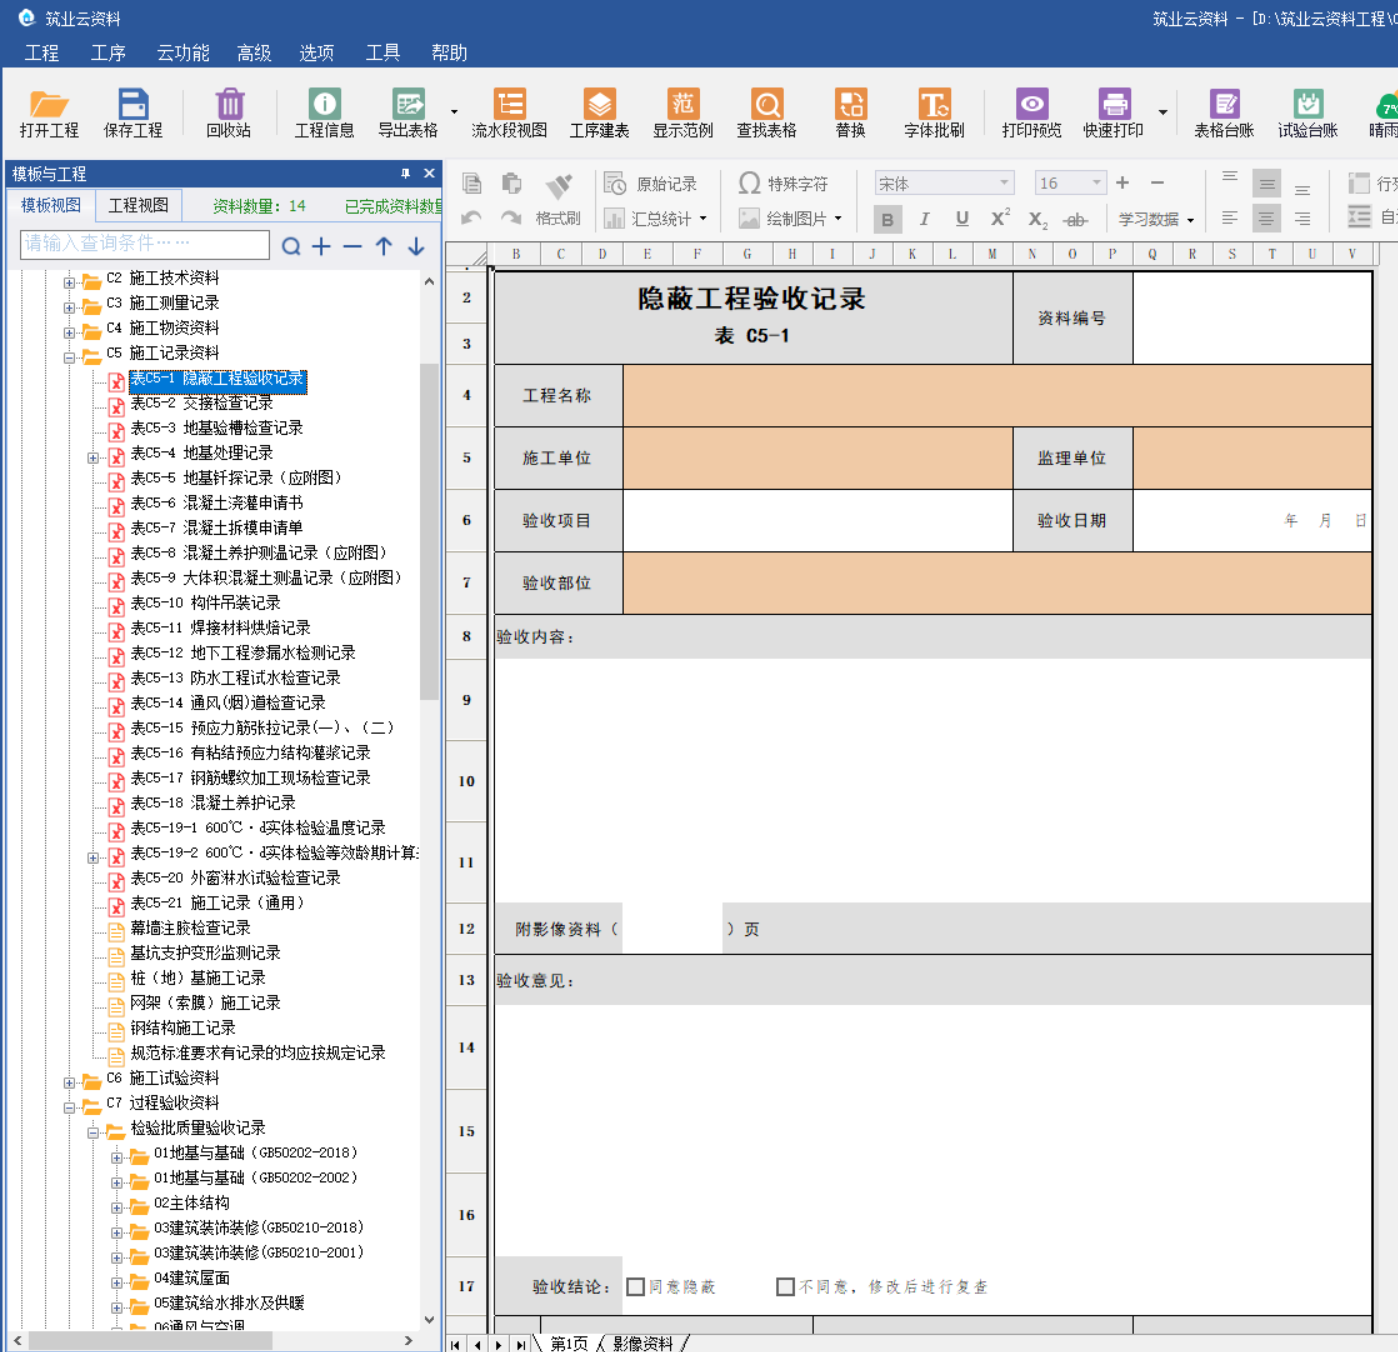This screenshot has width=1398, height=1352.
Task: Click the copy icon in edit toolbar
Action: [x=472, y=183]
